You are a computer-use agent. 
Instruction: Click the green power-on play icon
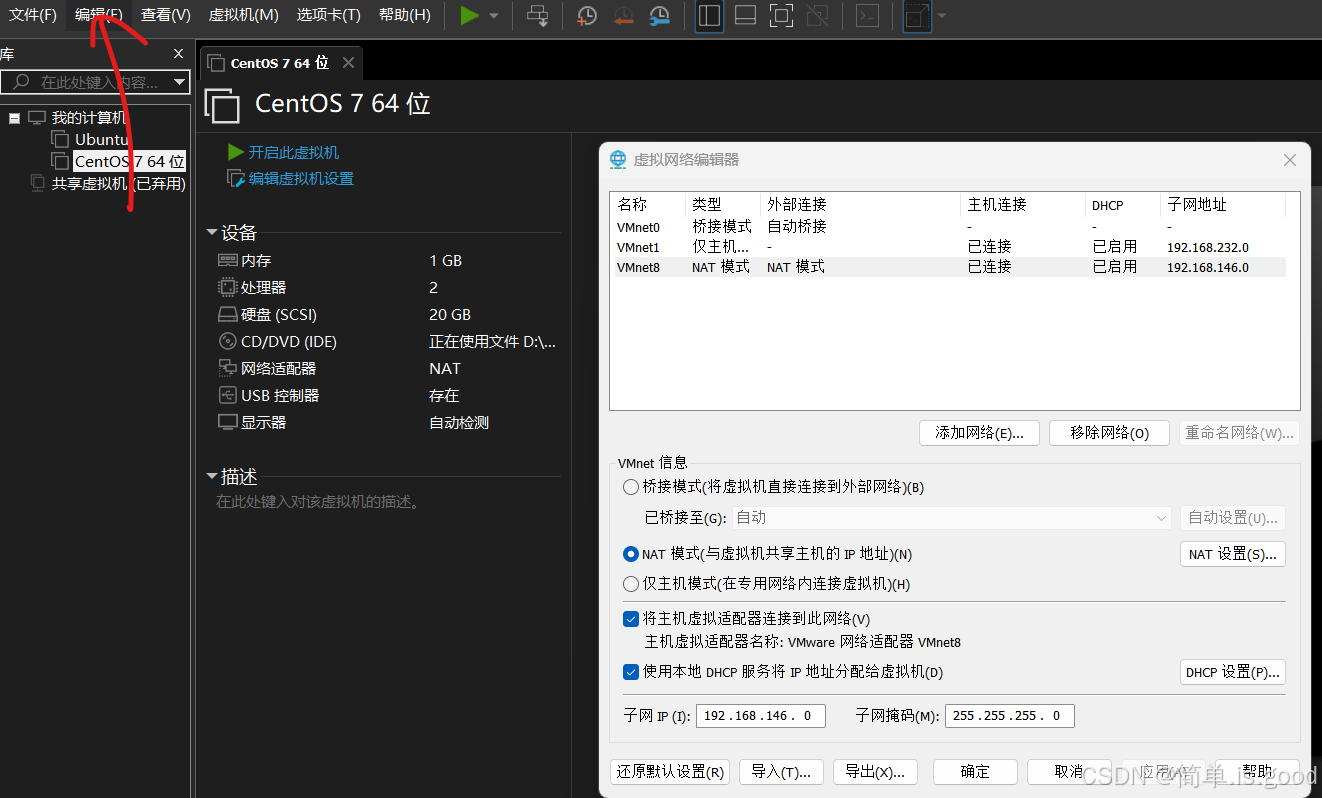[x=469, y=16]
